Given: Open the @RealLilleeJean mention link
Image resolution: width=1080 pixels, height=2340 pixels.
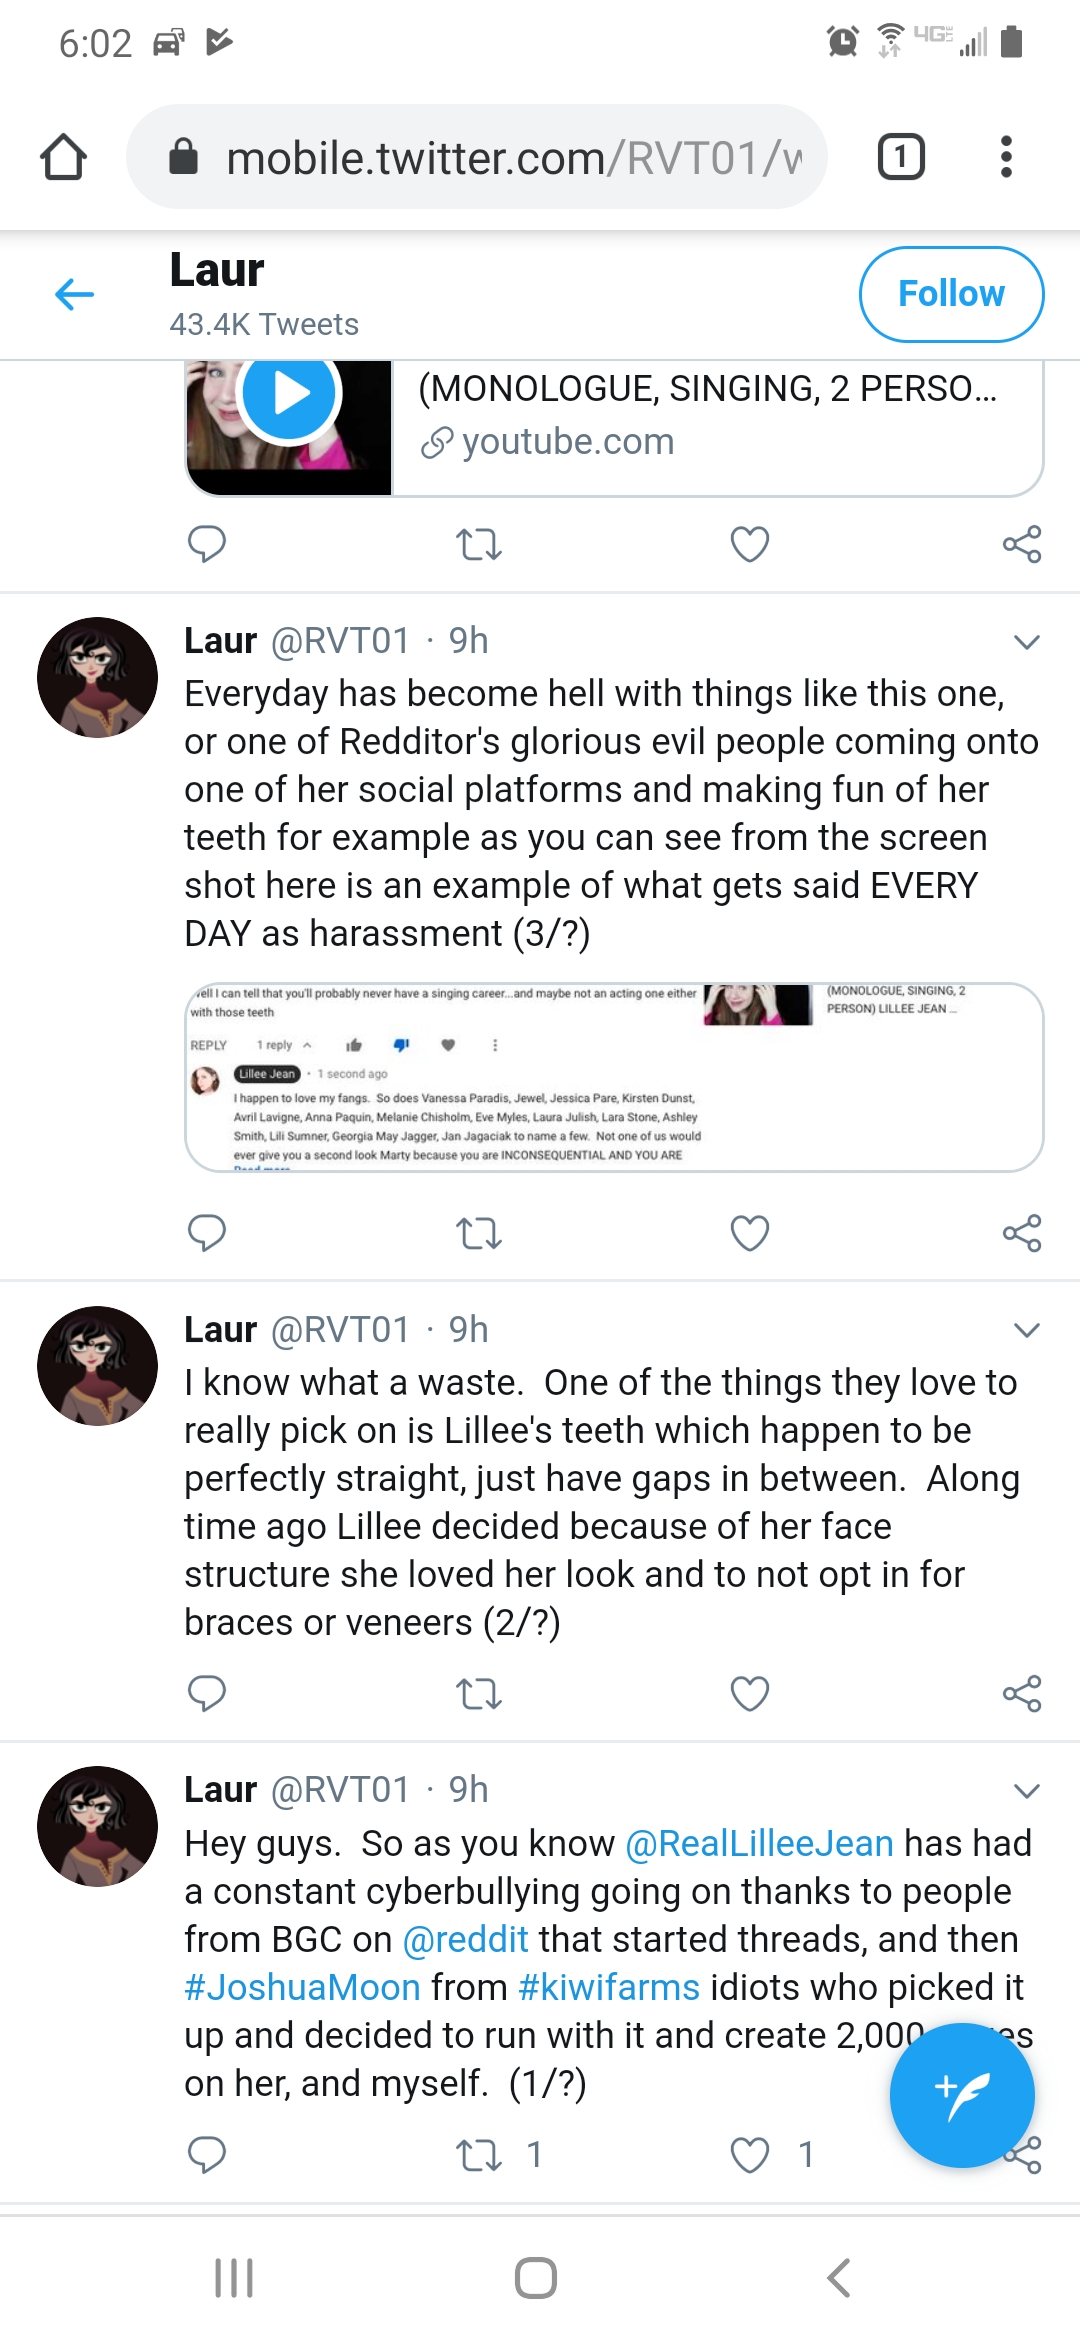Looking at the screenshot, I should [x=759, y=1843].
